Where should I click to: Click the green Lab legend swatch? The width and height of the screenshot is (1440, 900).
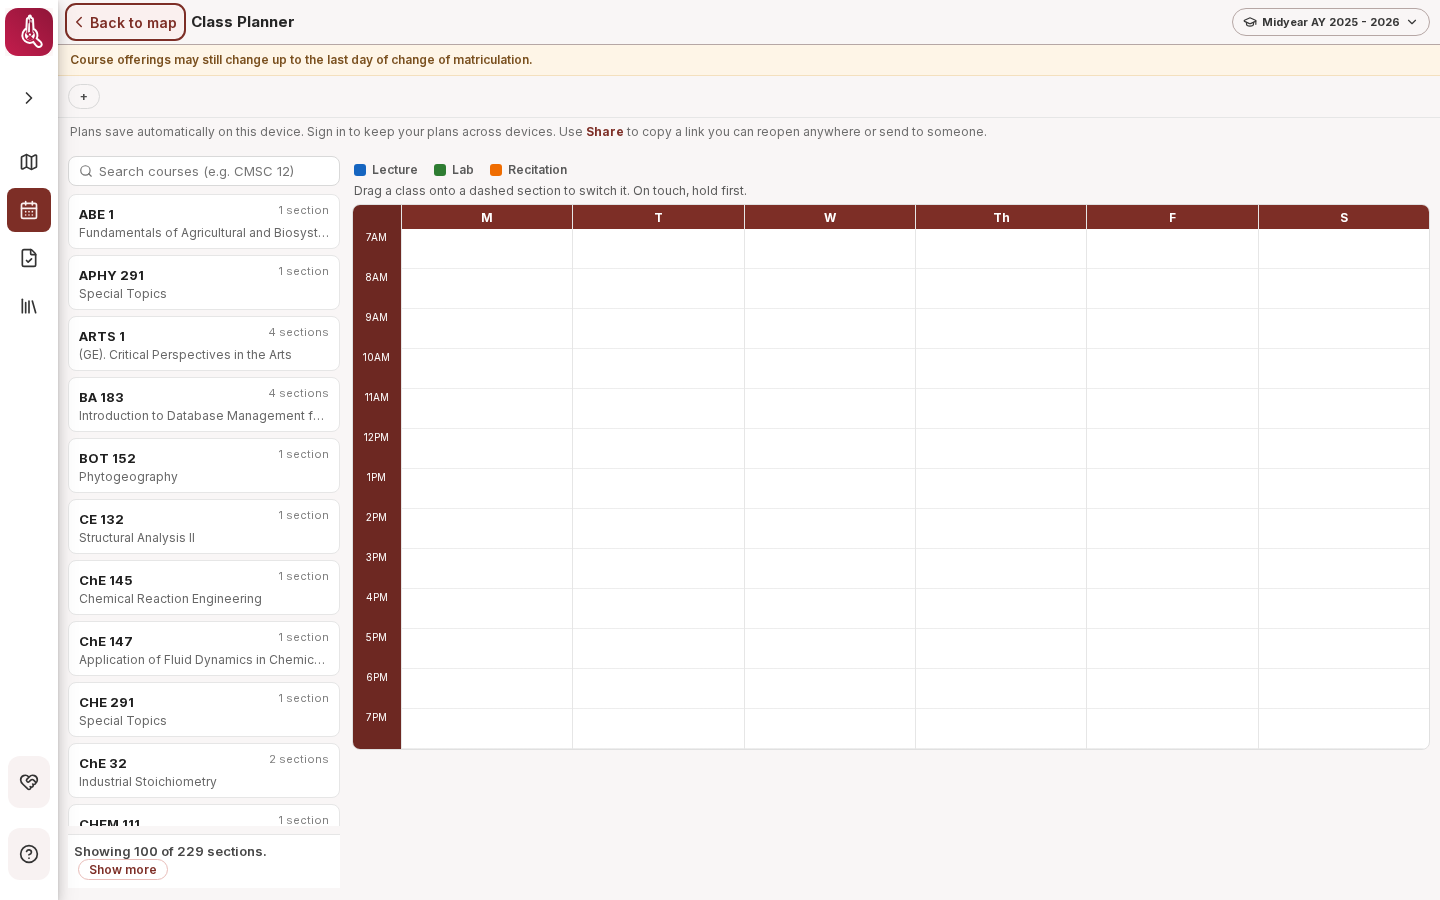pyautogui.click(x=440, y=170)
